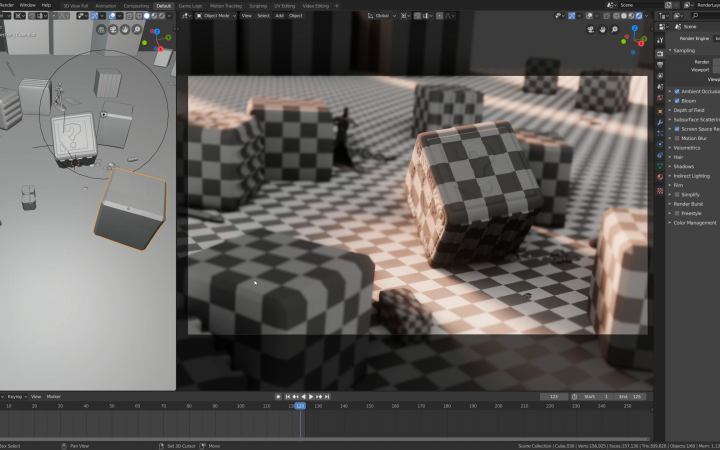The width and height of the screenshot is (720, 450).
Task: Open the Particles properties tab
Action: [660, 133]
